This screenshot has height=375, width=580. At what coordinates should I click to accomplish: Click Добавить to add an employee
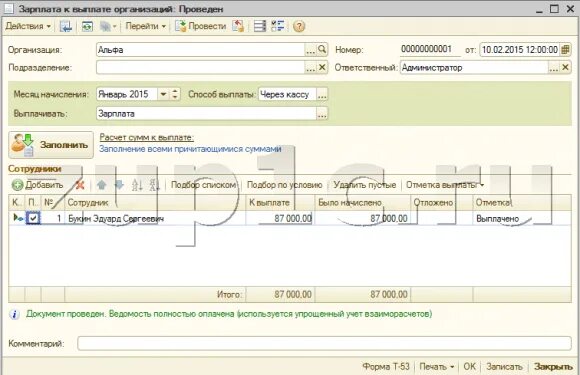37,185
